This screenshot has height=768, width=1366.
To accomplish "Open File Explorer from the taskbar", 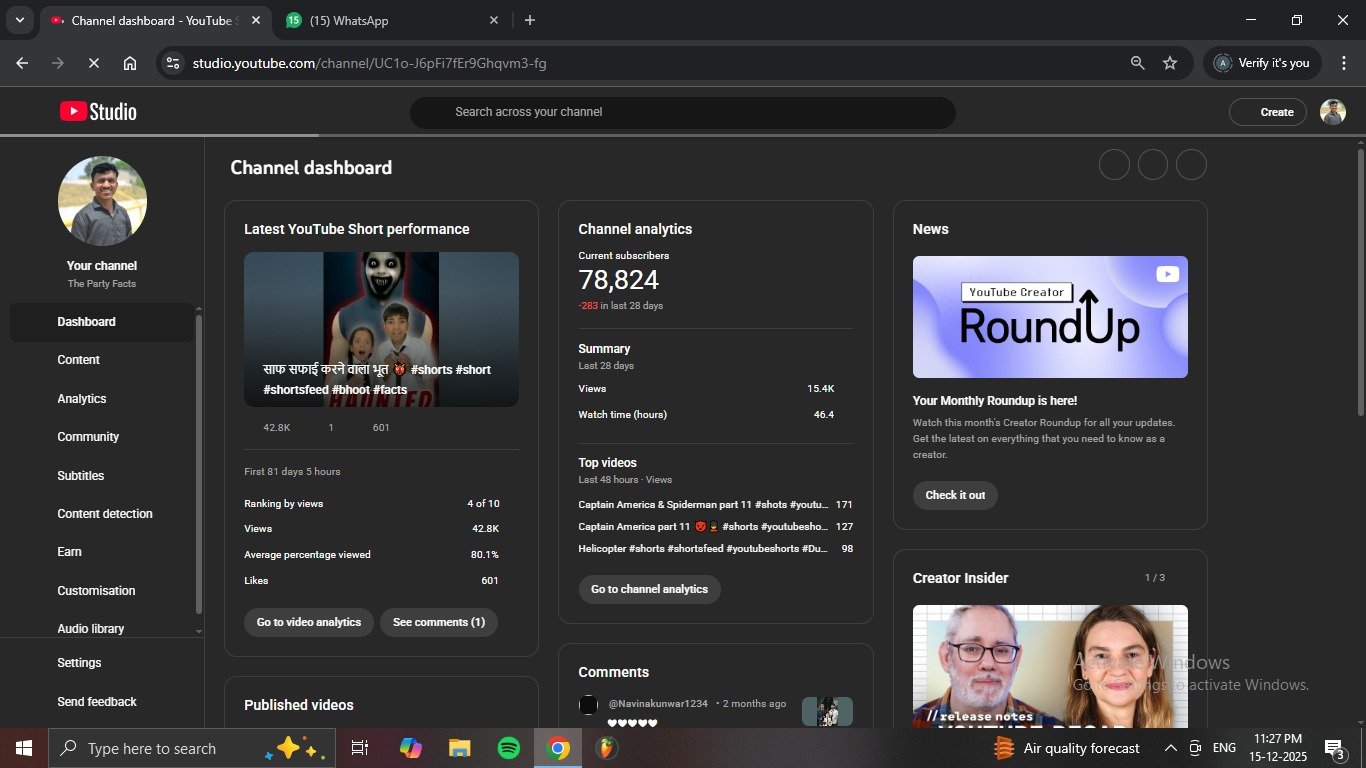I will click(x=459, y=748).
